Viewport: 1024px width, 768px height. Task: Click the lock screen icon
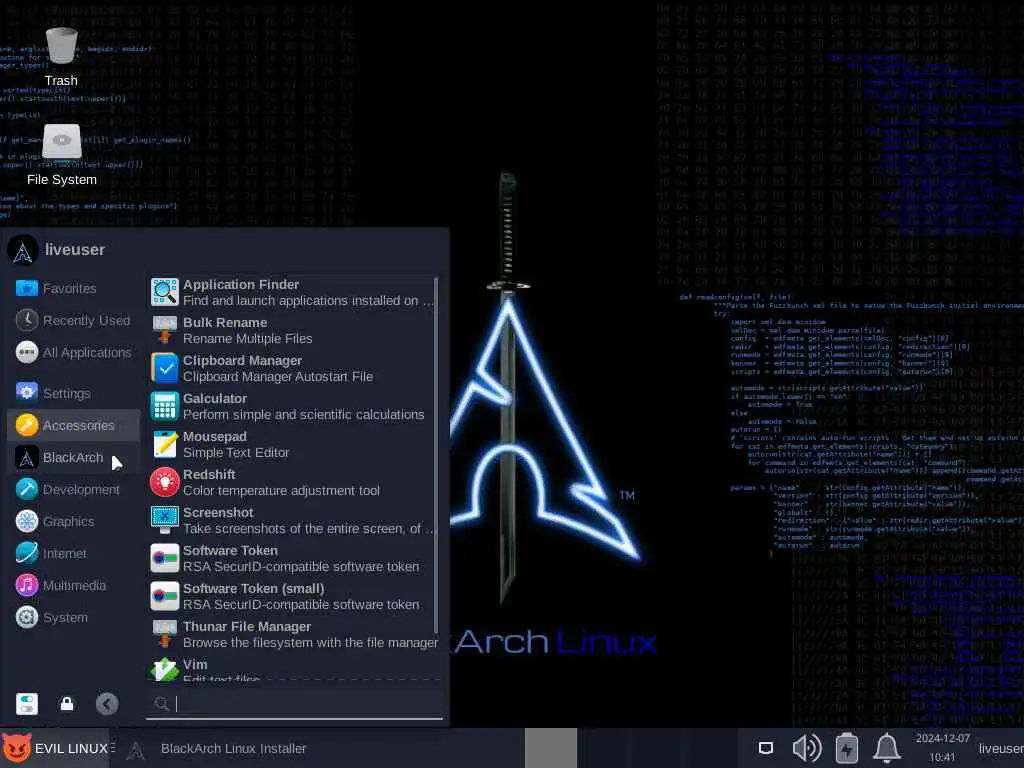(67, 703)
